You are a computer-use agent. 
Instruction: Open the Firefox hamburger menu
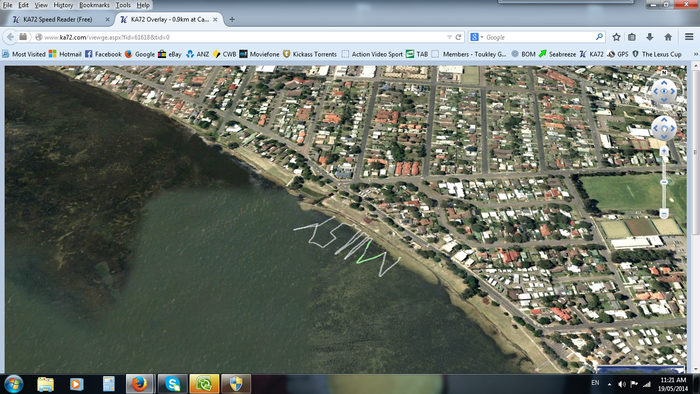click(689, 37)
